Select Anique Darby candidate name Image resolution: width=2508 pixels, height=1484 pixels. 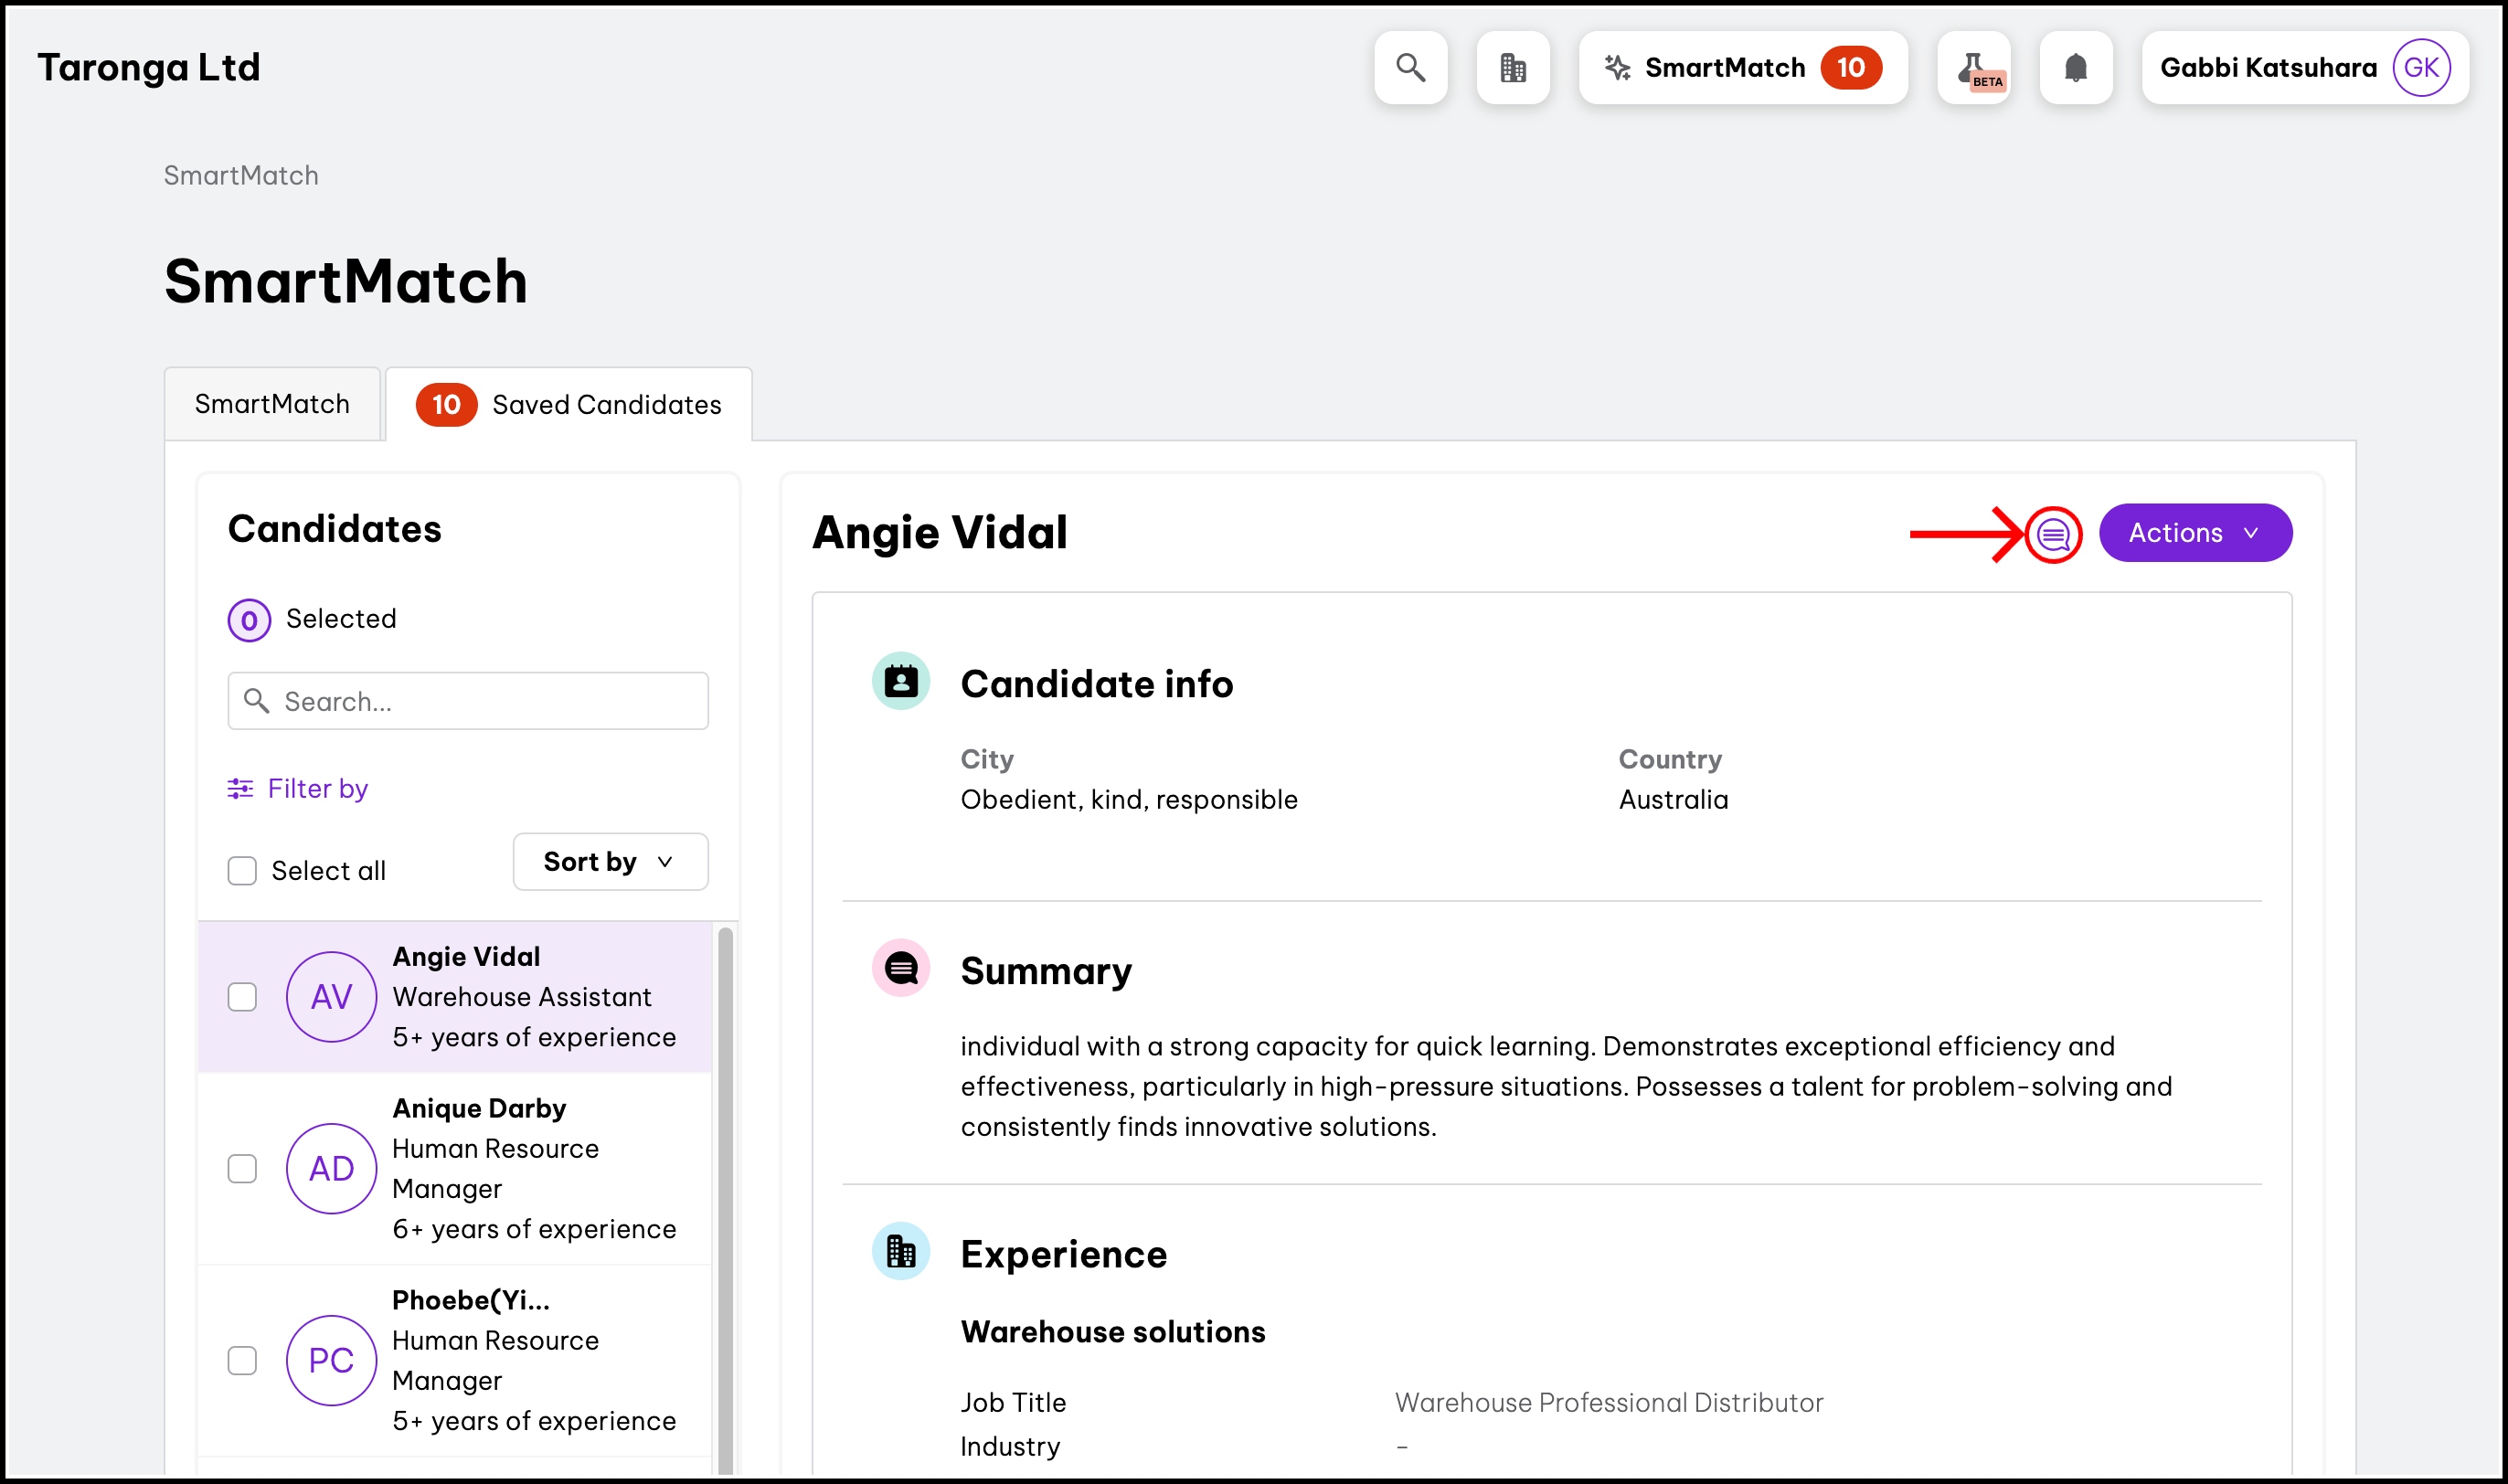[479, 1109]
